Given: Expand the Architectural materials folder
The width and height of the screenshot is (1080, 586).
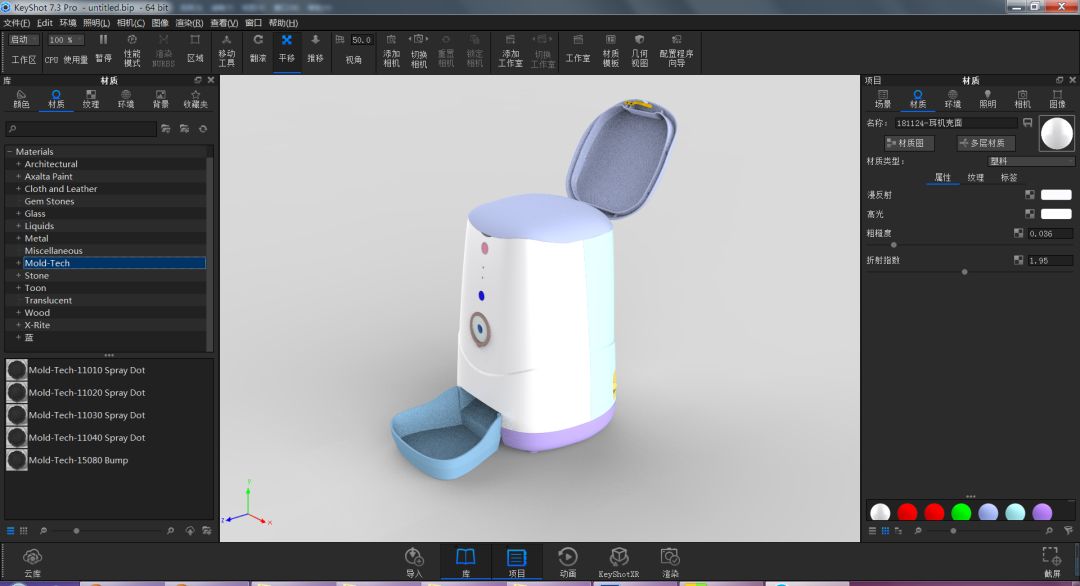Looking at the screenshot, I should 19,164.
